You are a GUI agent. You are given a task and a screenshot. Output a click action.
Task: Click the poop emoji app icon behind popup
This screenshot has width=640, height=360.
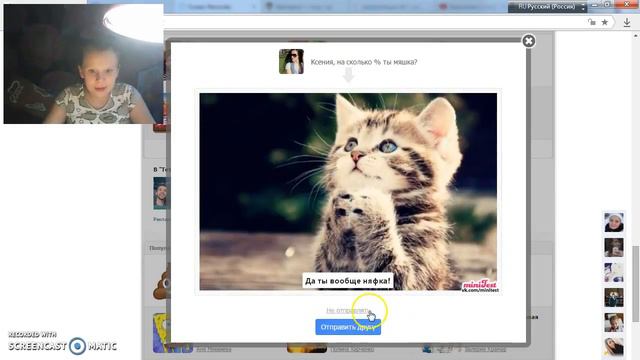[162, 282]
